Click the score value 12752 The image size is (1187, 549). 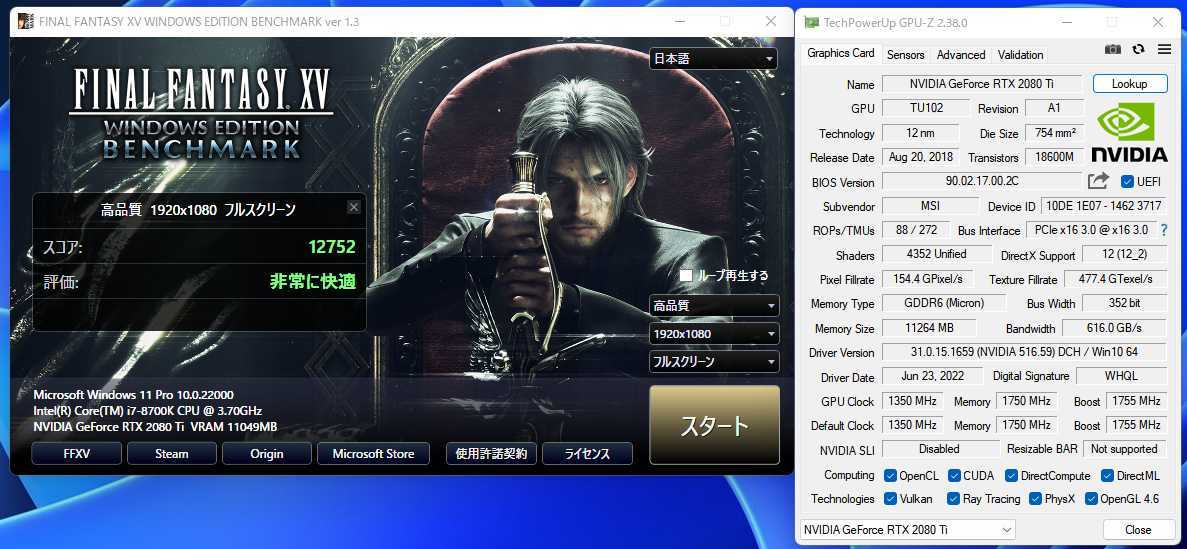tap(332, 246)
